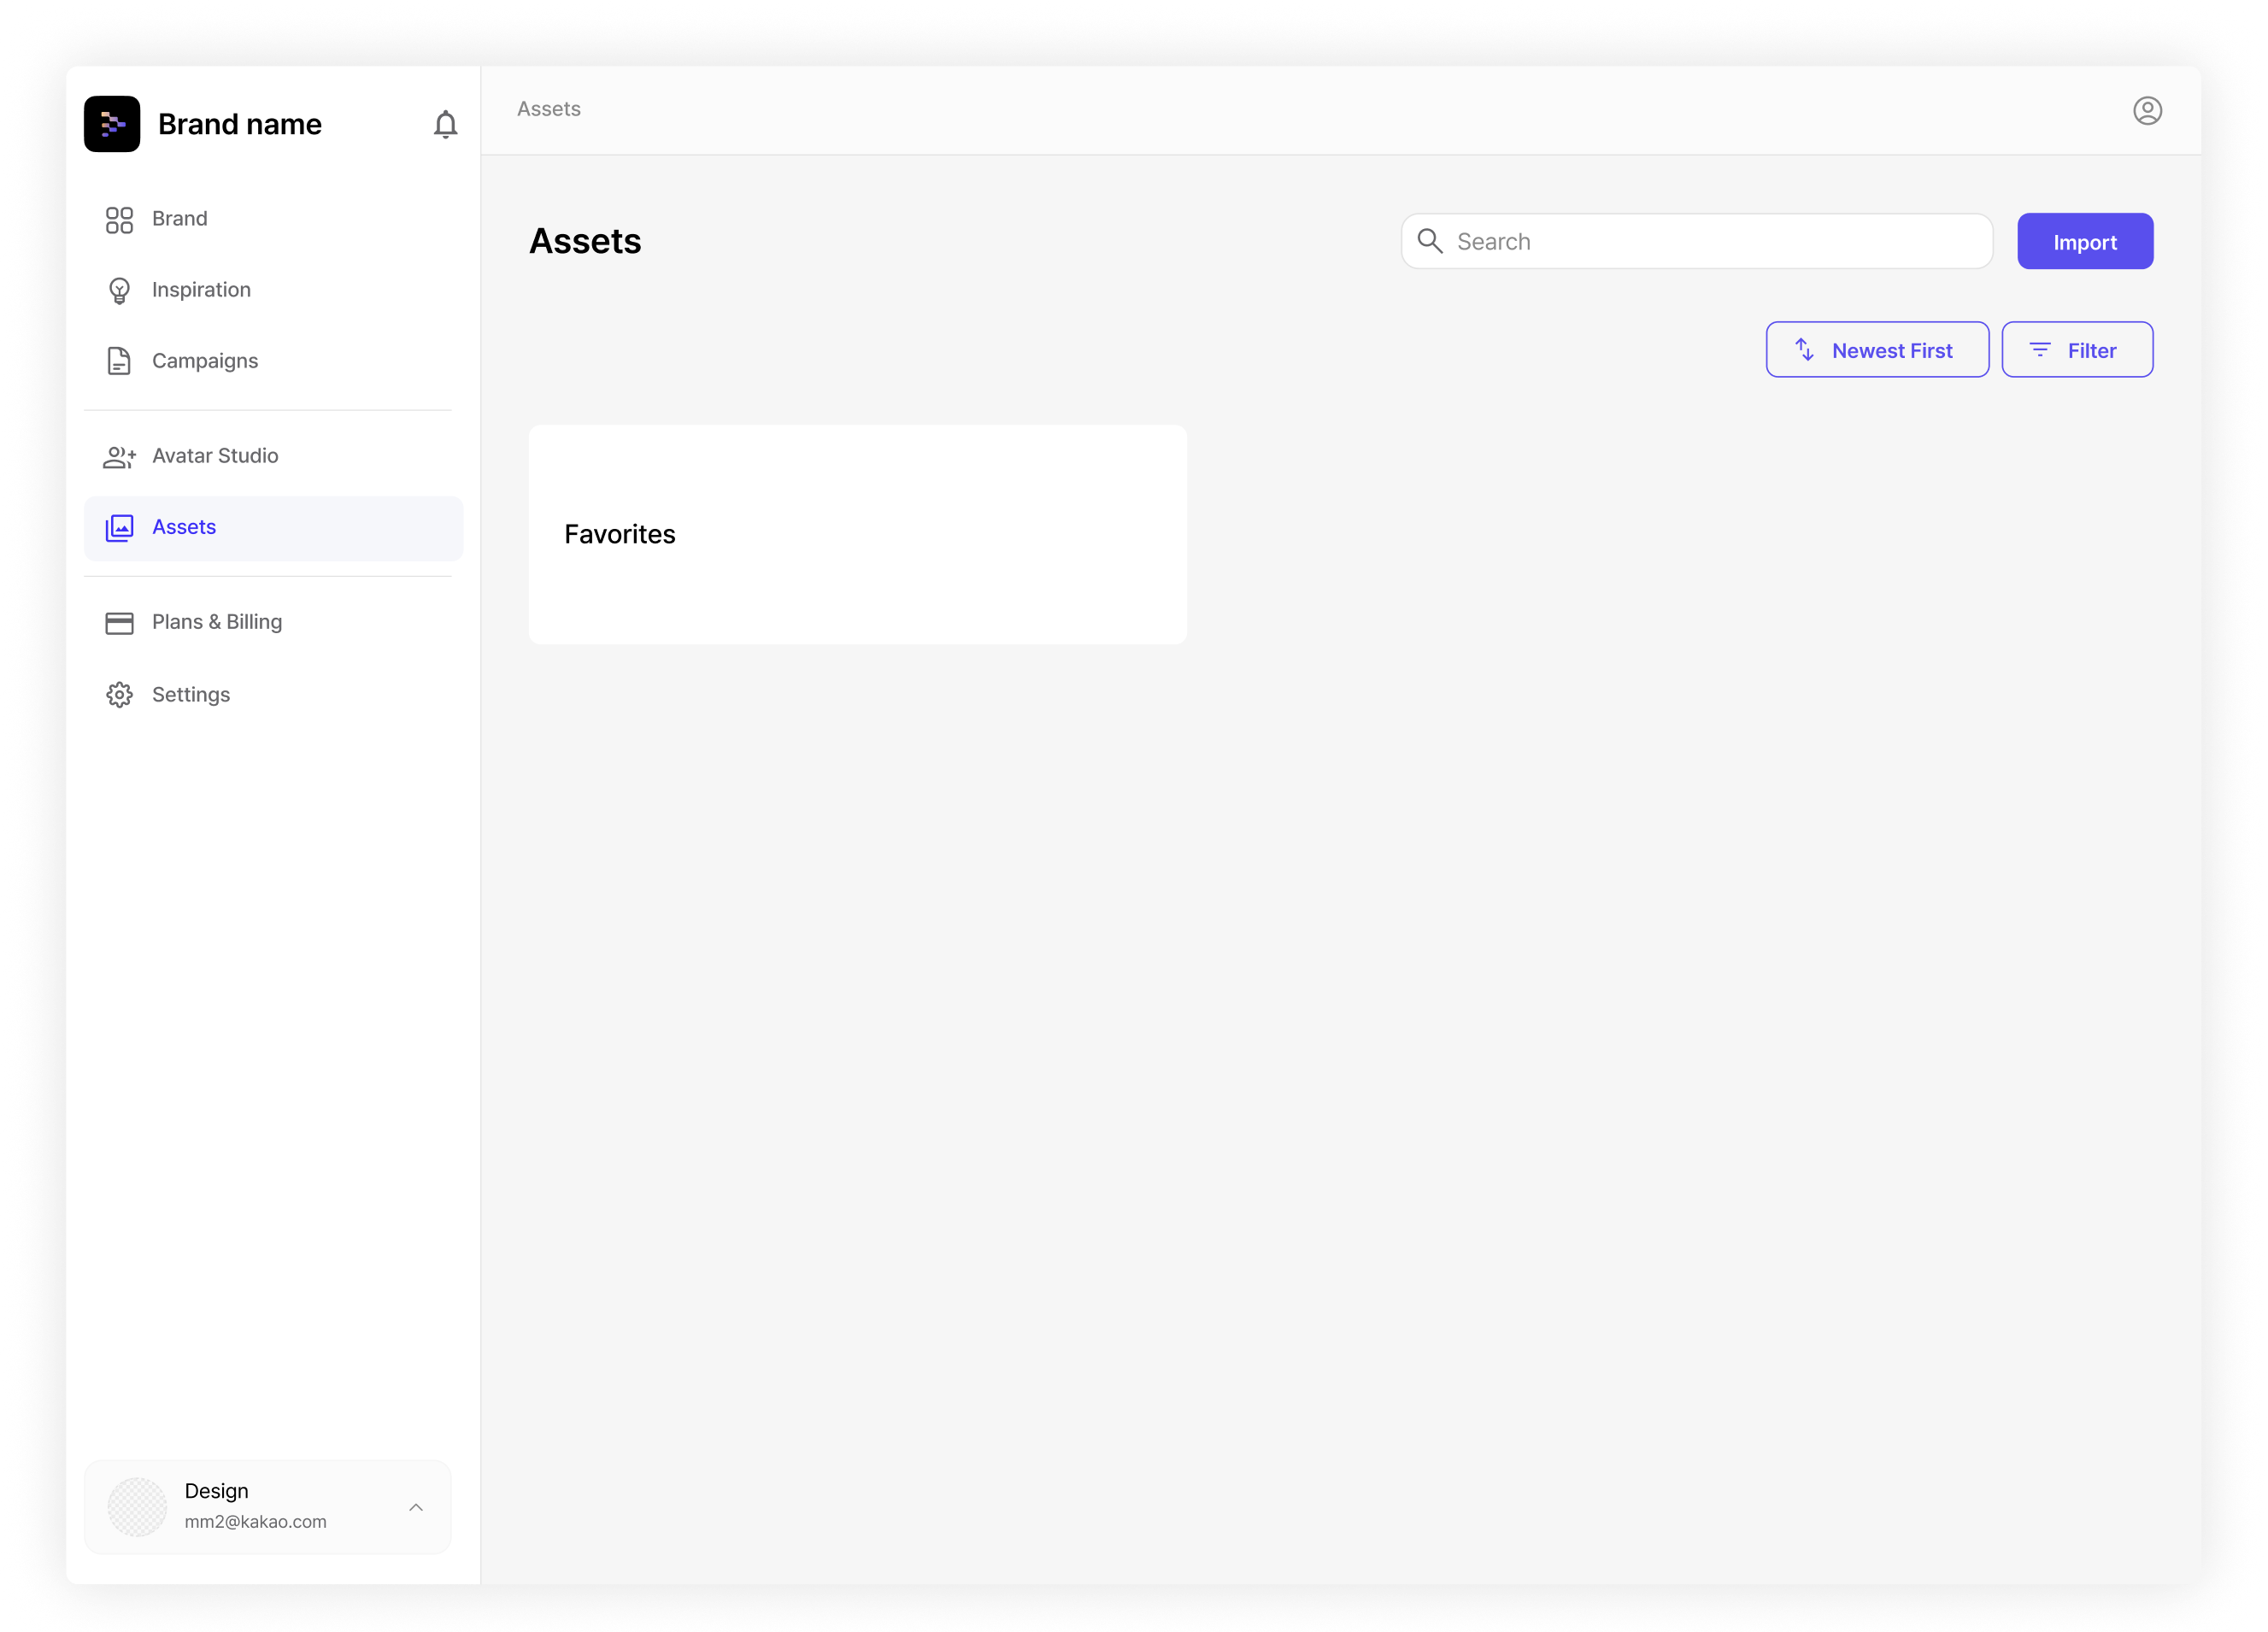The height and width of the screenshot is (1632, 2268).
Task: Expand the Design account switcher chevron
Action: coord(416,1507)
